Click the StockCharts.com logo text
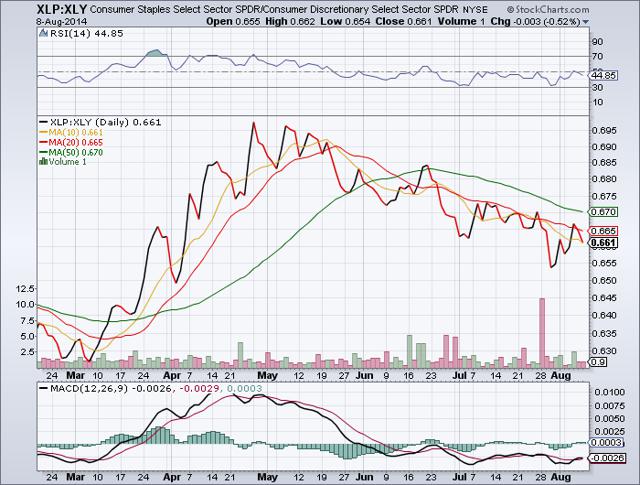640x485 pixels. [x=547, y=9]
